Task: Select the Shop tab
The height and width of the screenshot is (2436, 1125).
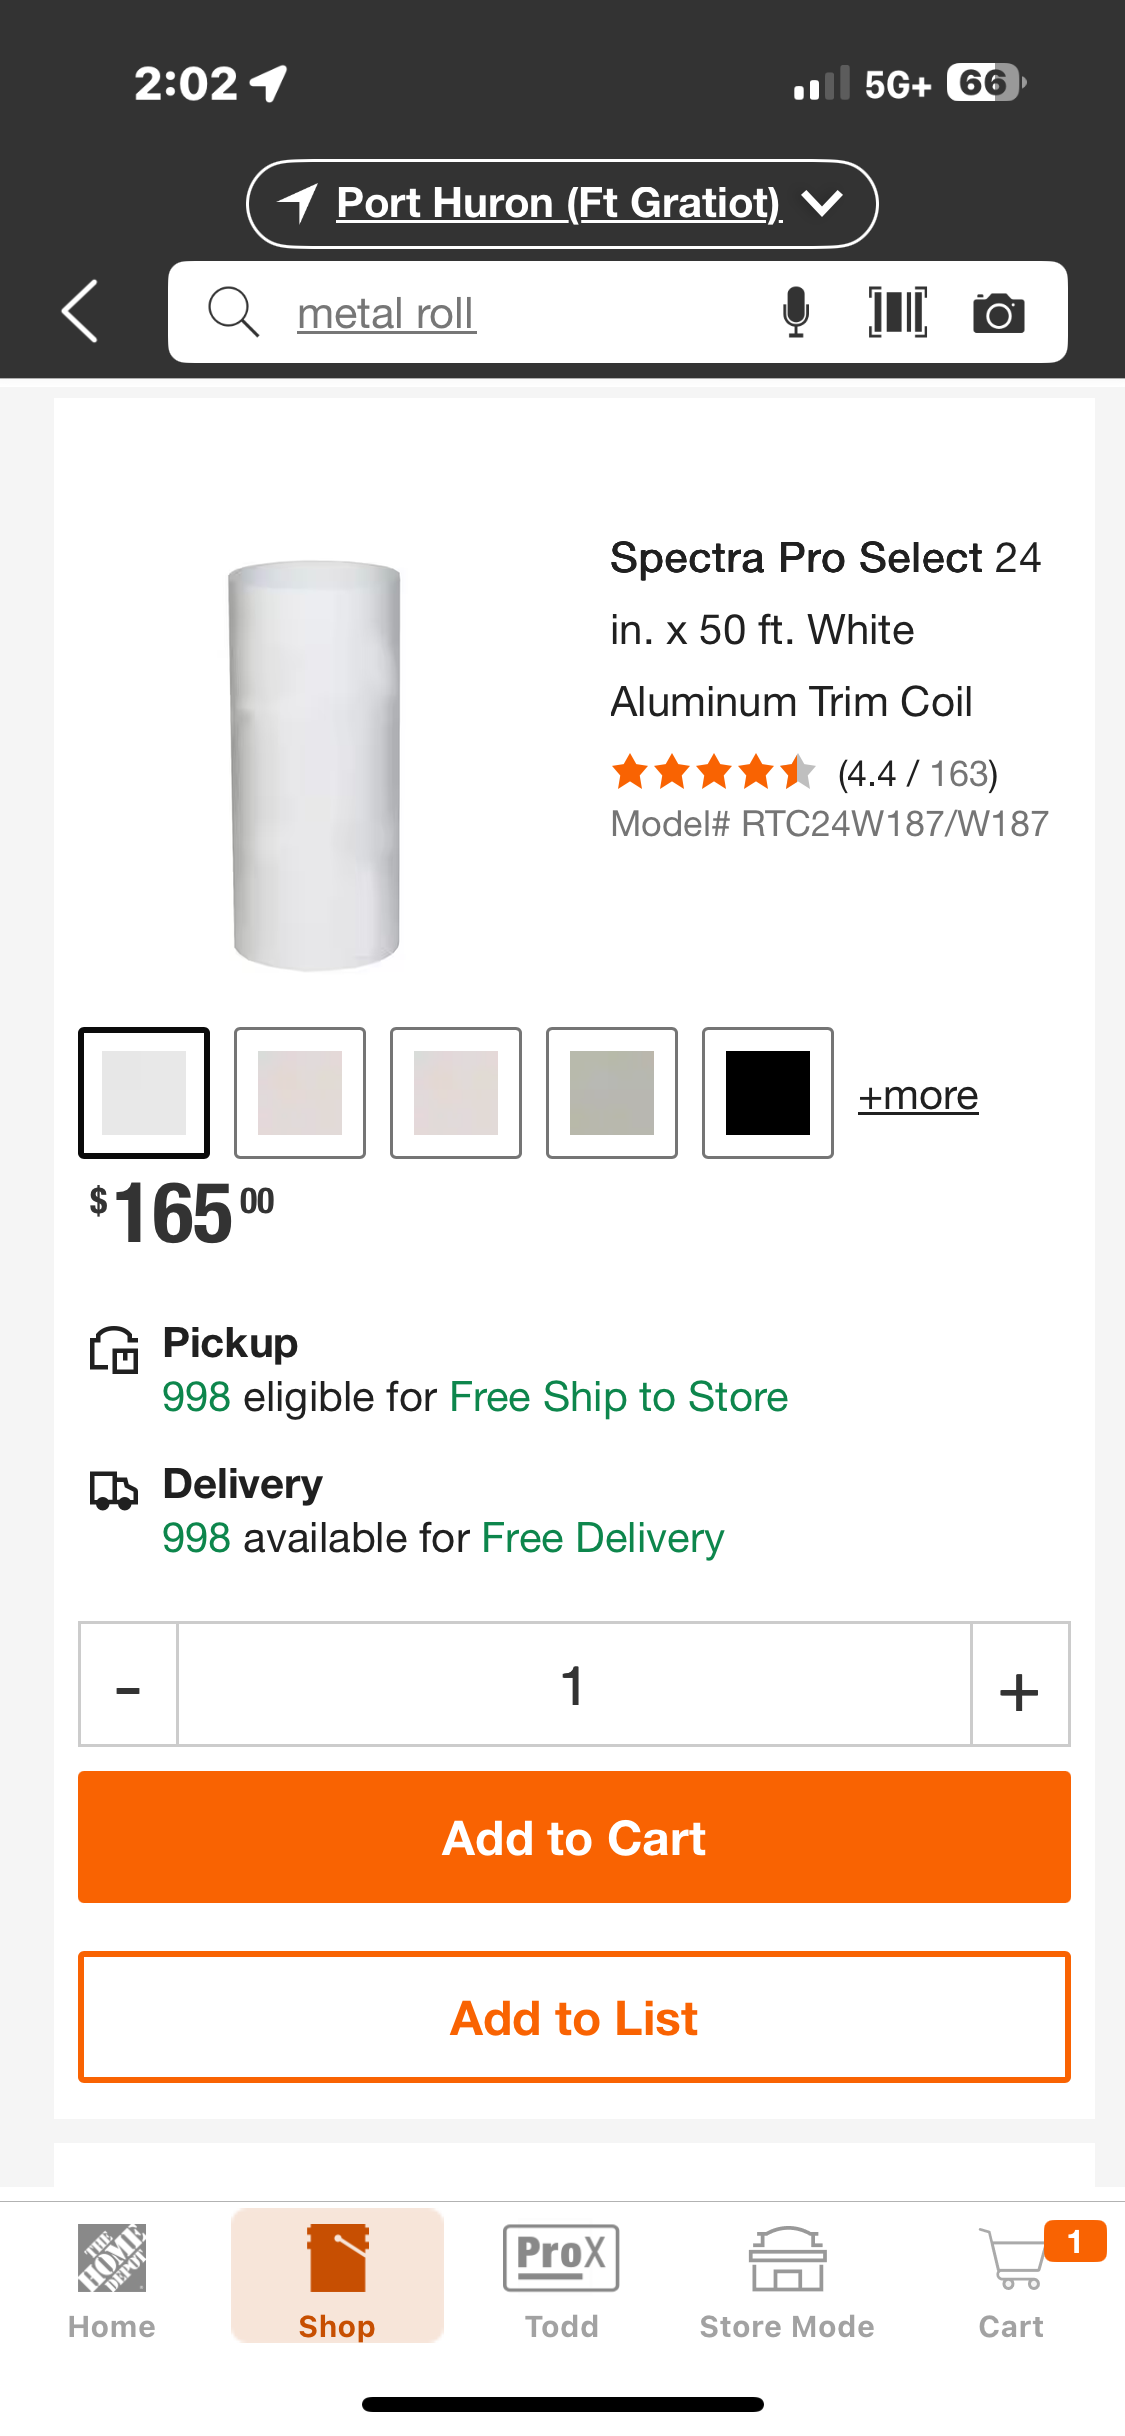Action: [x=337, y=2277]
